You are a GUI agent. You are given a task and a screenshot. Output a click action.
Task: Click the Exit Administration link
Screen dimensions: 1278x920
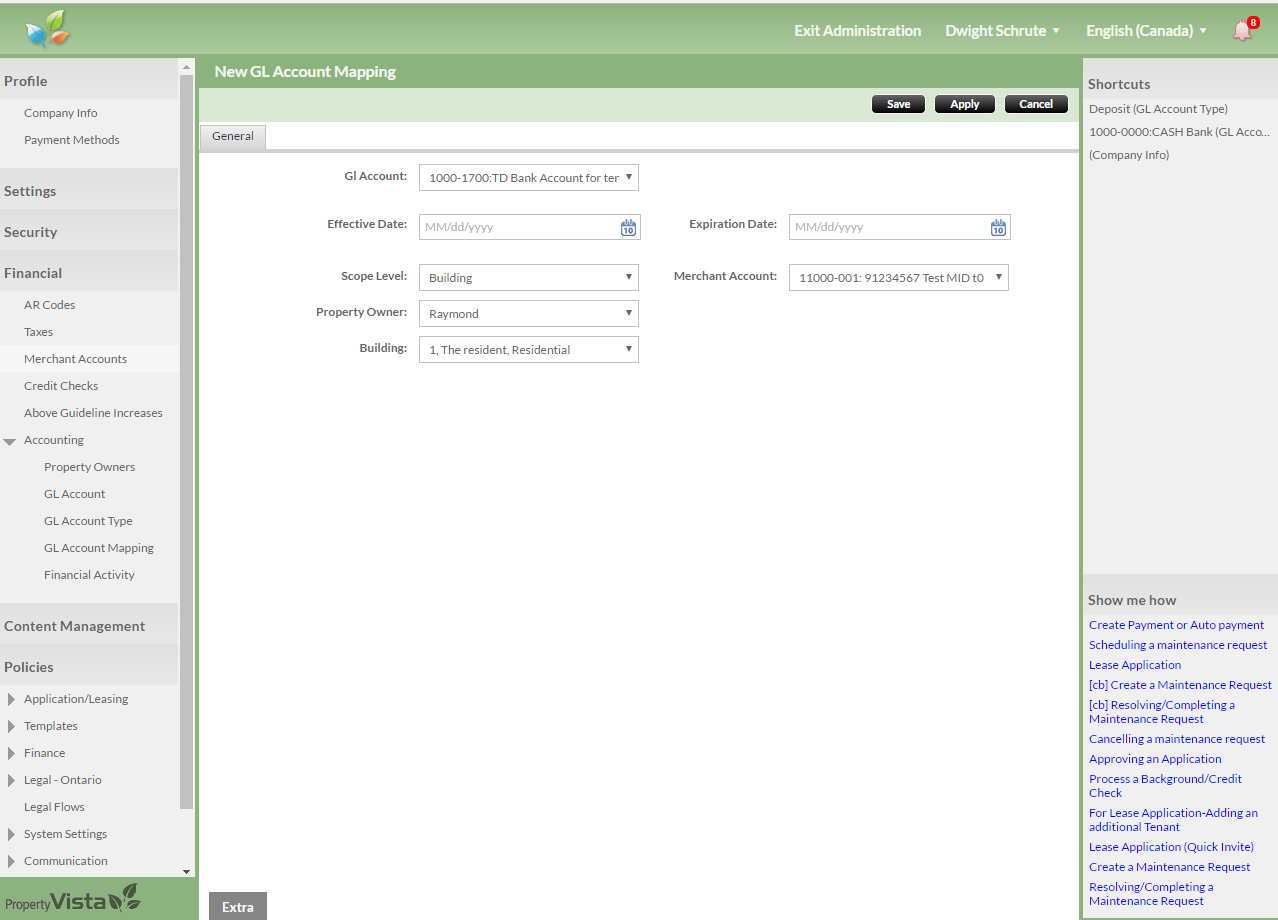[x=857, y=31]
